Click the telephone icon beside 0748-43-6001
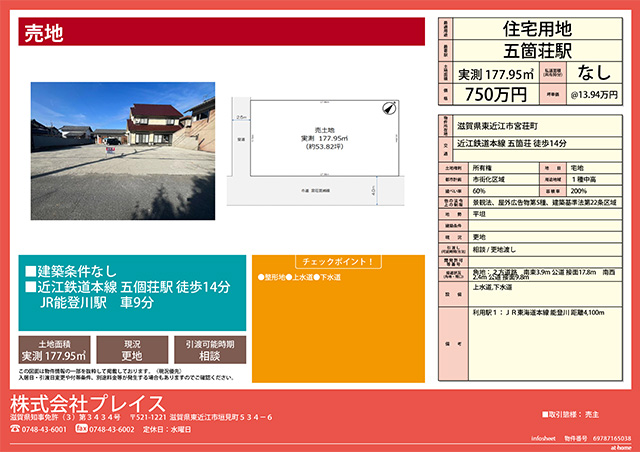The height and width of the screenshot is (452, 640). [15, 429]
